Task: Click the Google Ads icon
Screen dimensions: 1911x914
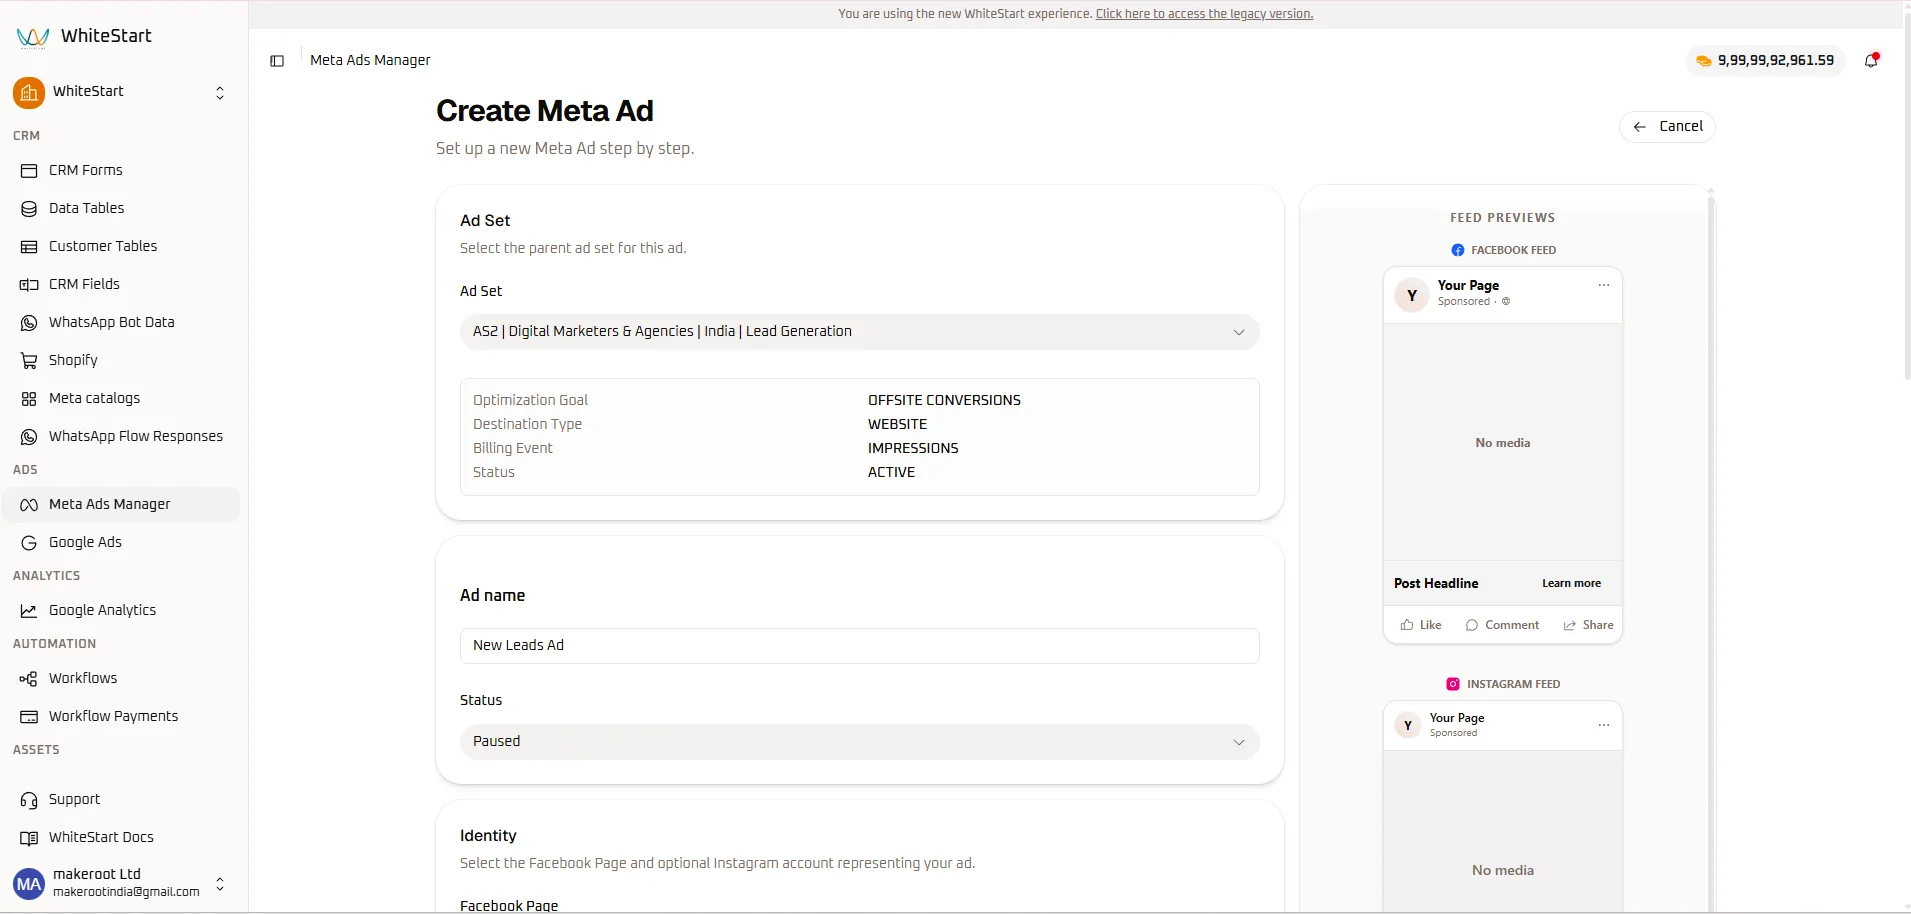Action: tap(29, 543)
